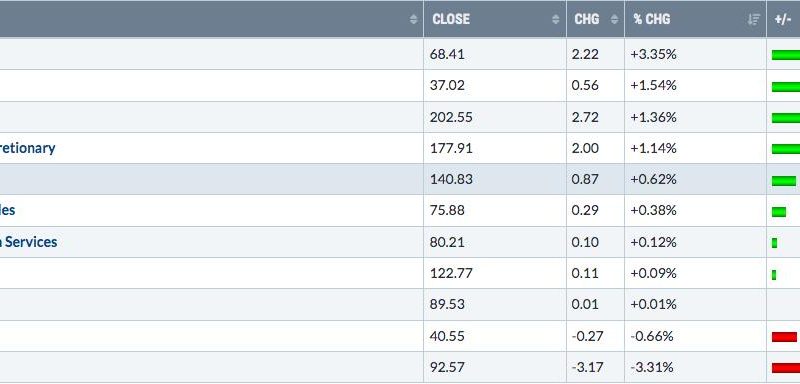
Task: Sort by the % CHG column header
Action: point(652,19)
